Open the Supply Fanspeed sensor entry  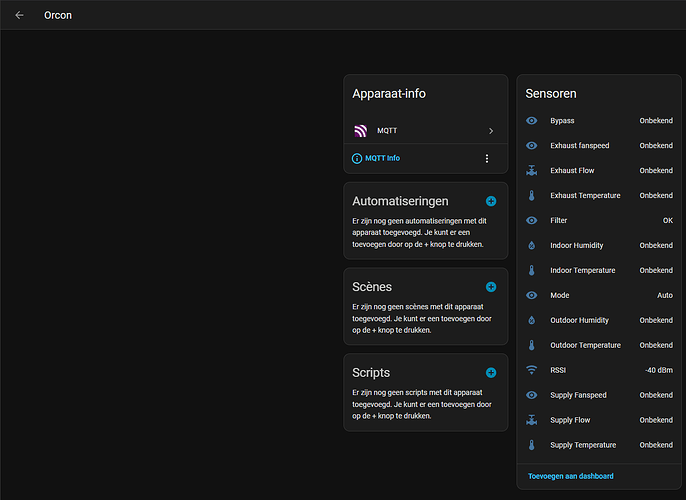[600, 395]
